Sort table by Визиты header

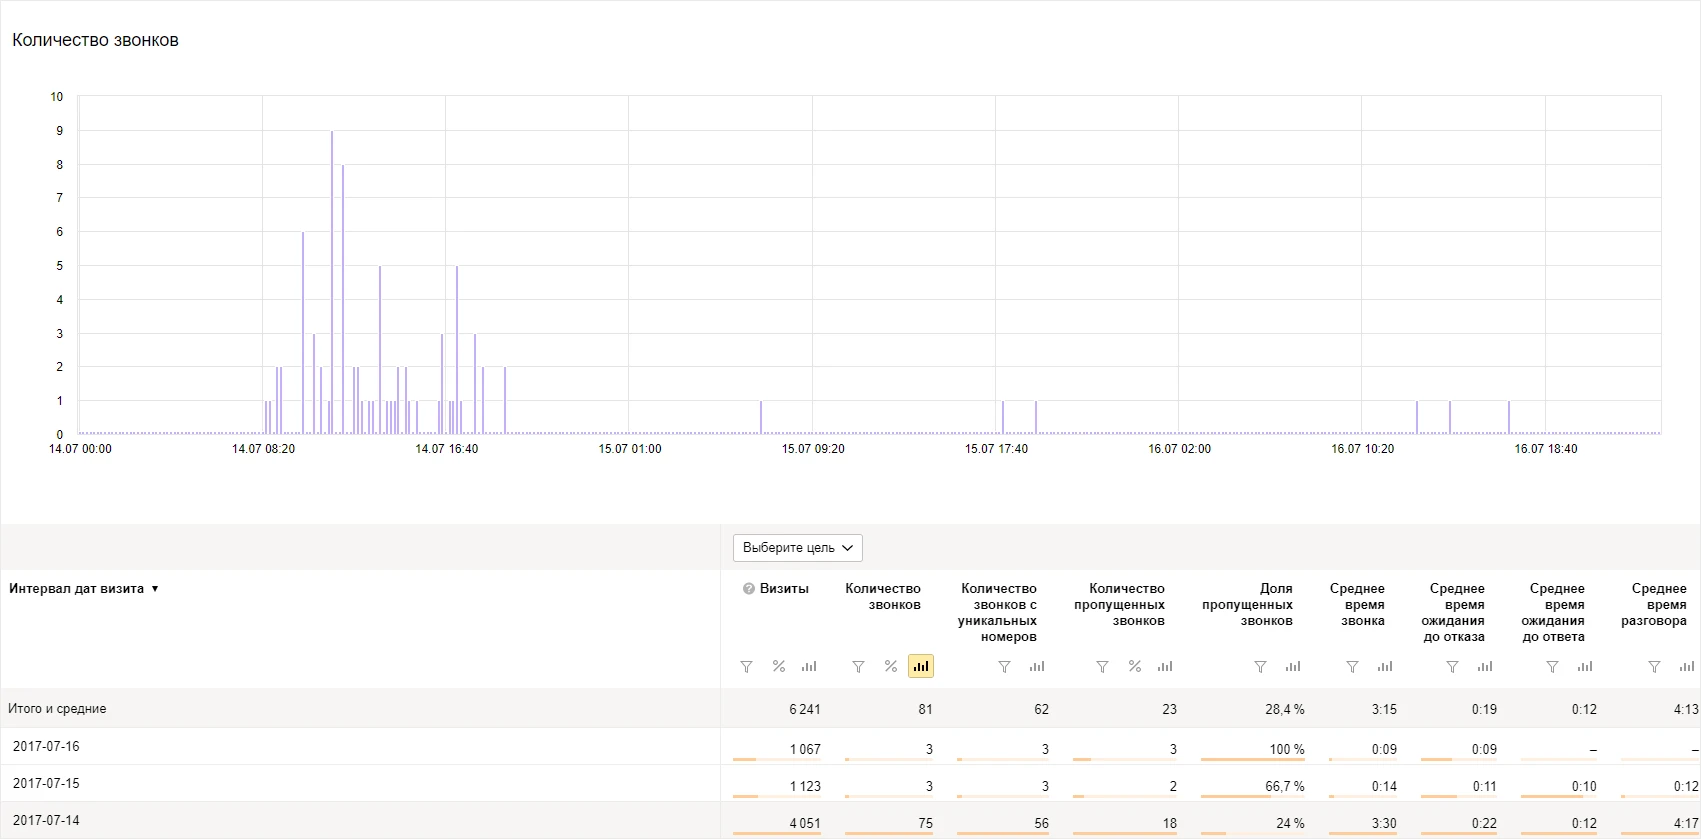(784, 589)
